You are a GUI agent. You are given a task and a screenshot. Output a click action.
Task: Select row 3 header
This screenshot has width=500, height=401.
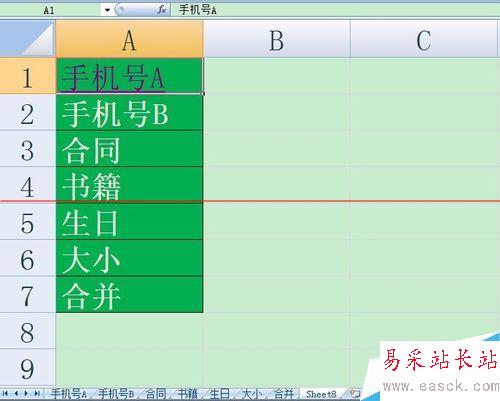27,149
